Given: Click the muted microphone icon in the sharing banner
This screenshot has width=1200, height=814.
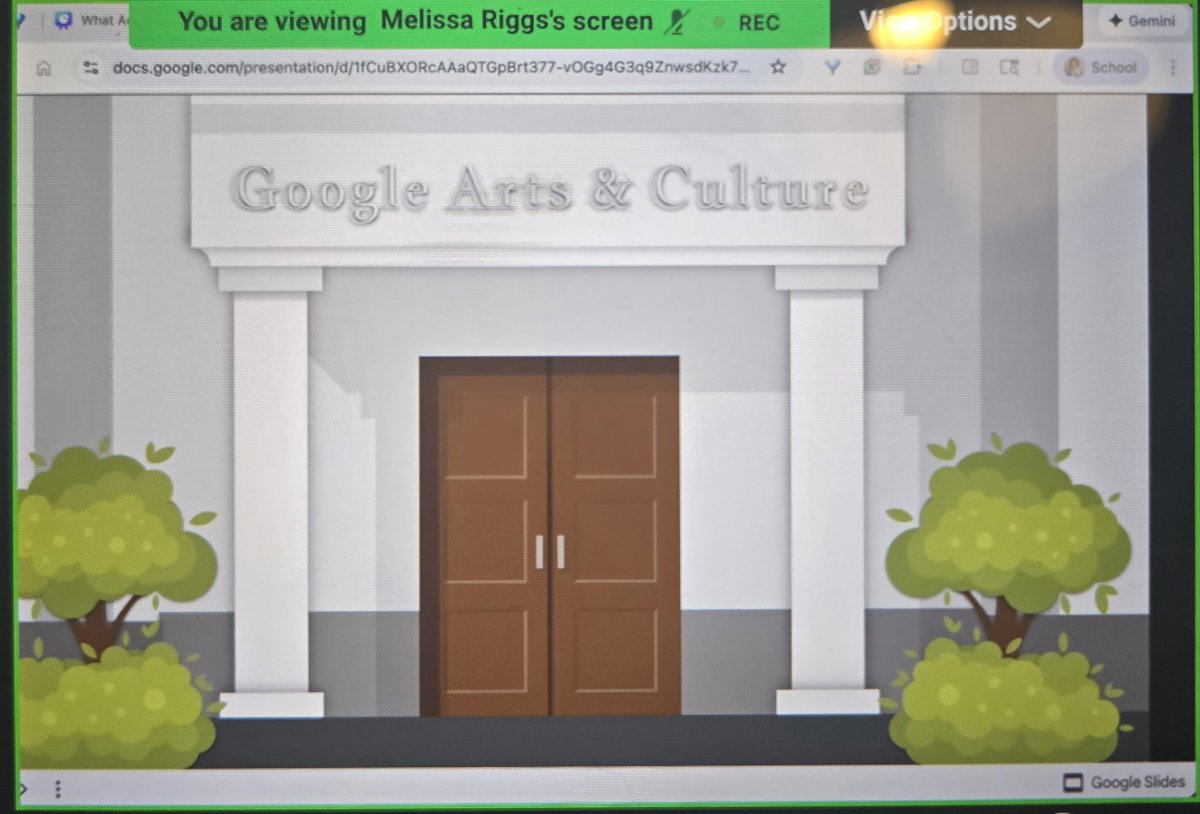Looking at the screenshot, I should [x=676, y=22].
